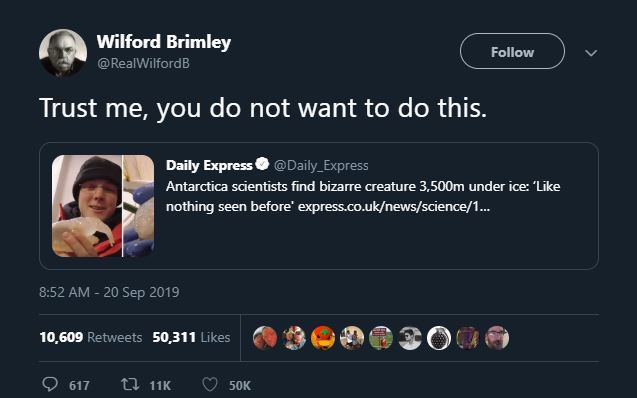
Task: Click the black-and-white sunglasses liker avatar
Action: 410,338
